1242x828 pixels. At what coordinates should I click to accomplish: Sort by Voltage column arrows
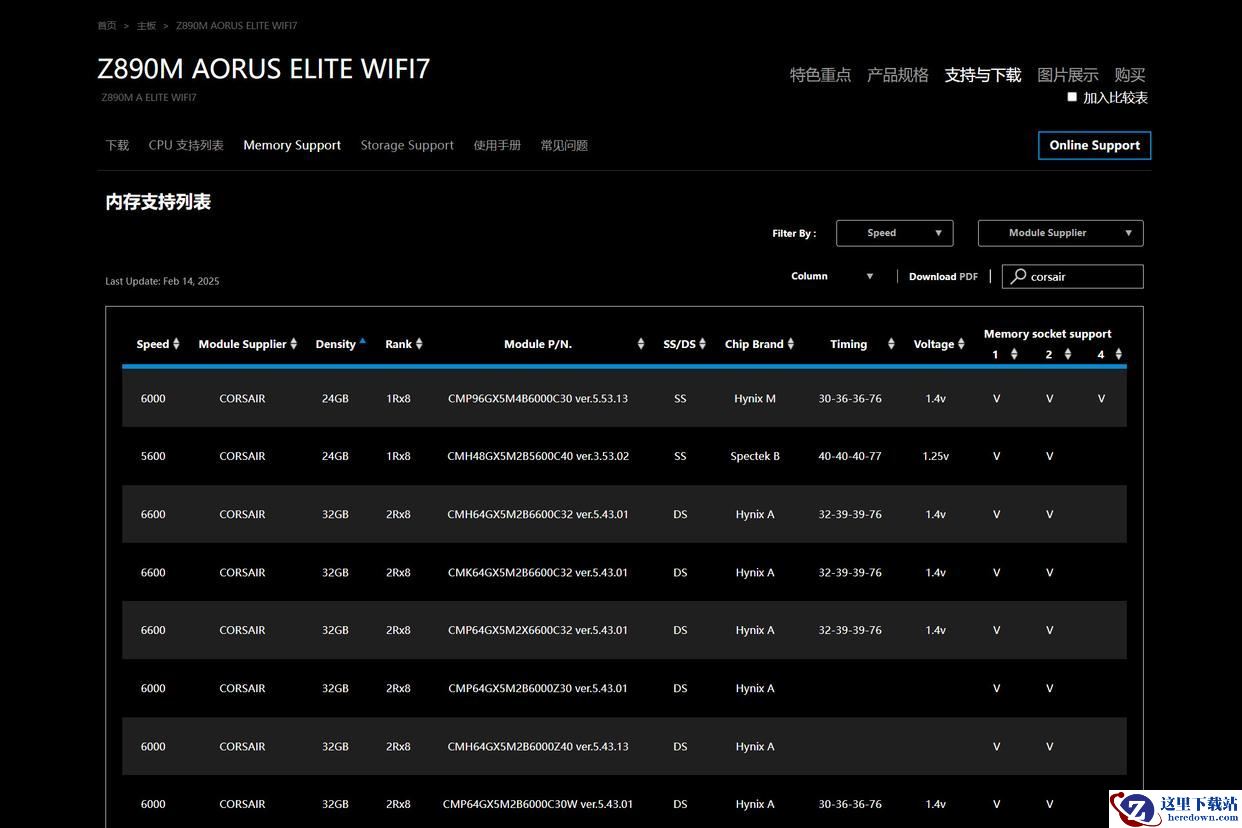pos(961,344)
